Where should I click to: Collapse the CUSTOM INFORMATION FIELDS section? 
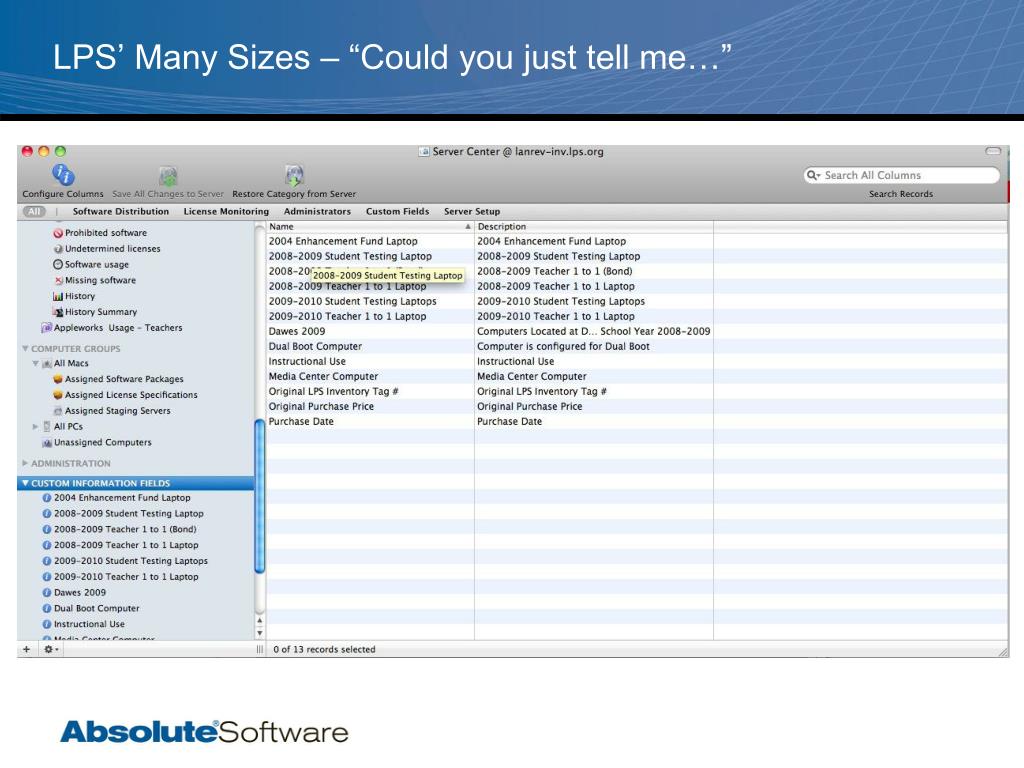(x=25, y=483)
